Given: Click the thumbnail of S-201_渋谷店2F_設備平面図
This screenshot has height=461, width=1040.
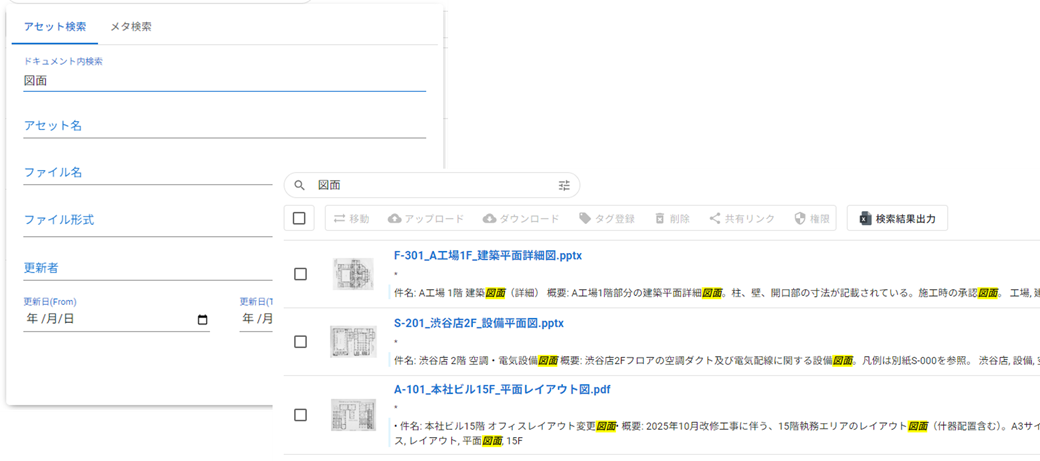Looking at the screenshot, I should (353, 342).
